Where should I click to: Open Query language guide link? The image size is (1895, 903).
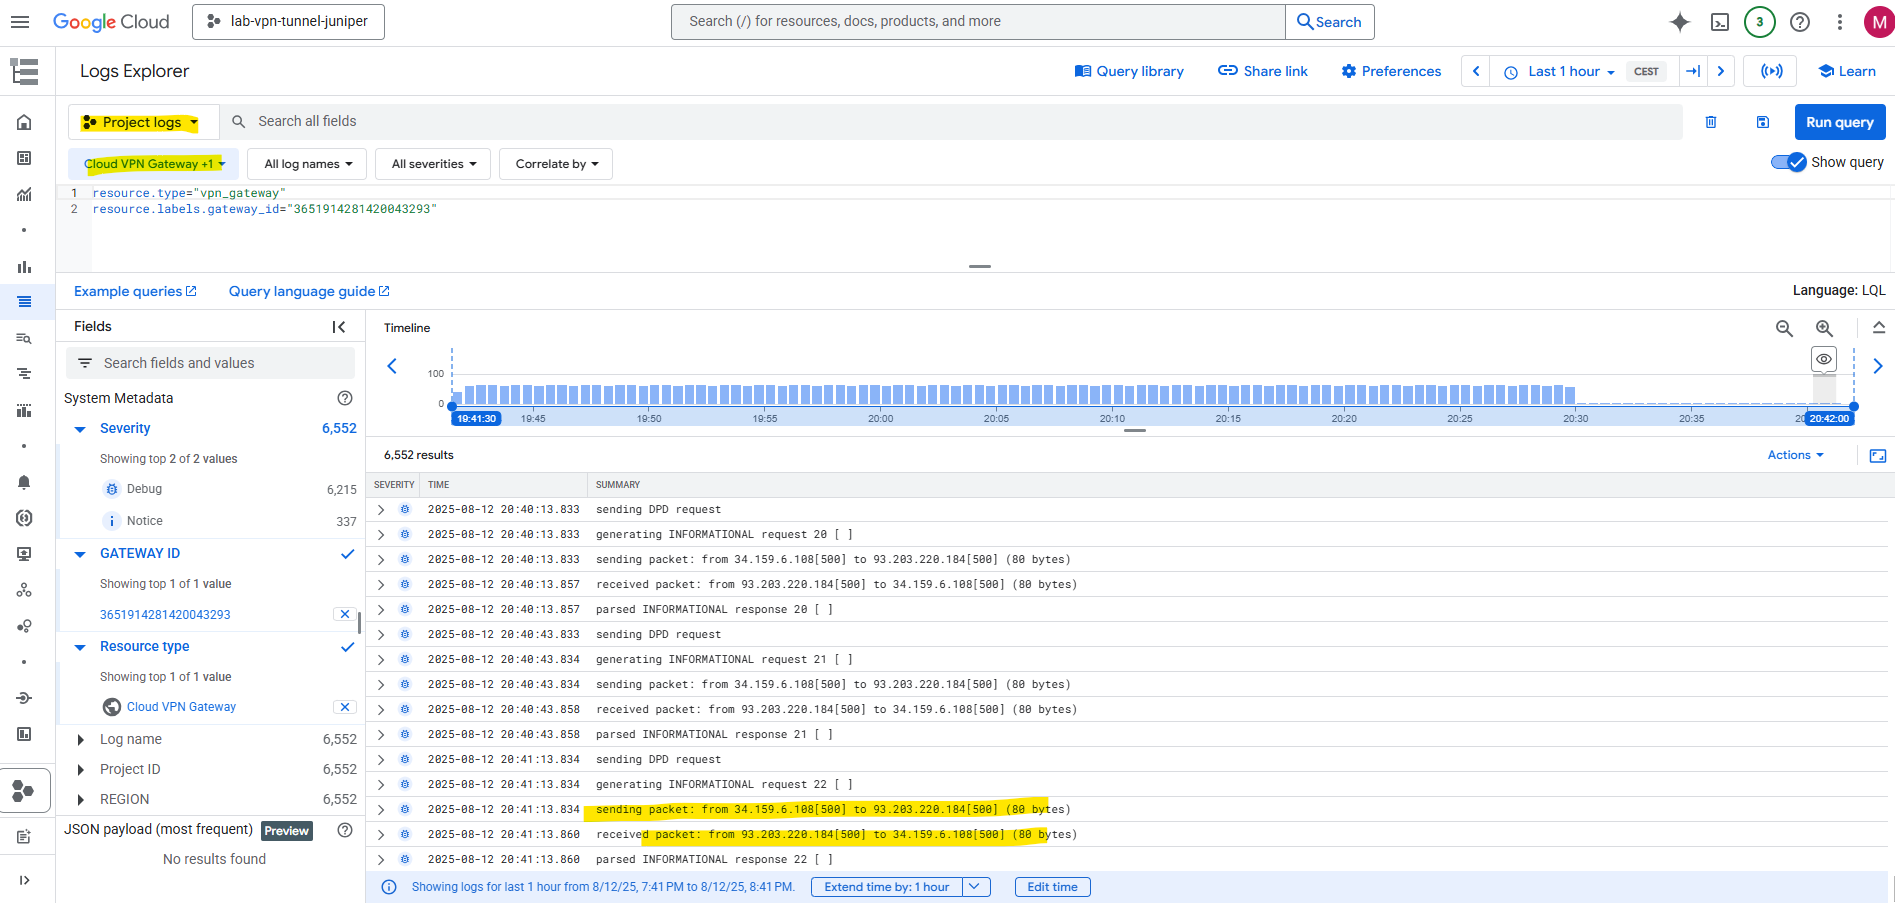pos(309,291)
